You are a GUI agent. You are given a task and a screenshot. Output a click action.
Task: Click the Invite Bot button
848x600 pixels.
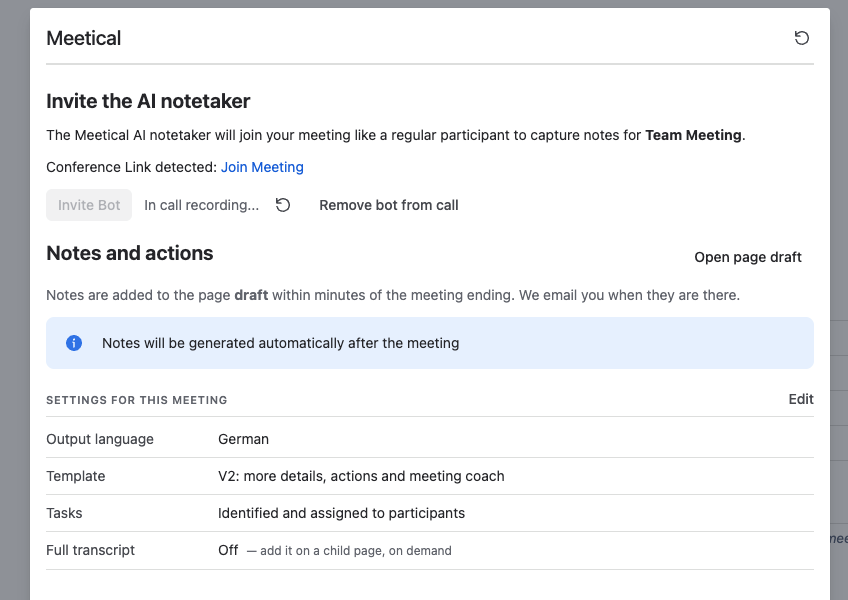[89, 205]
